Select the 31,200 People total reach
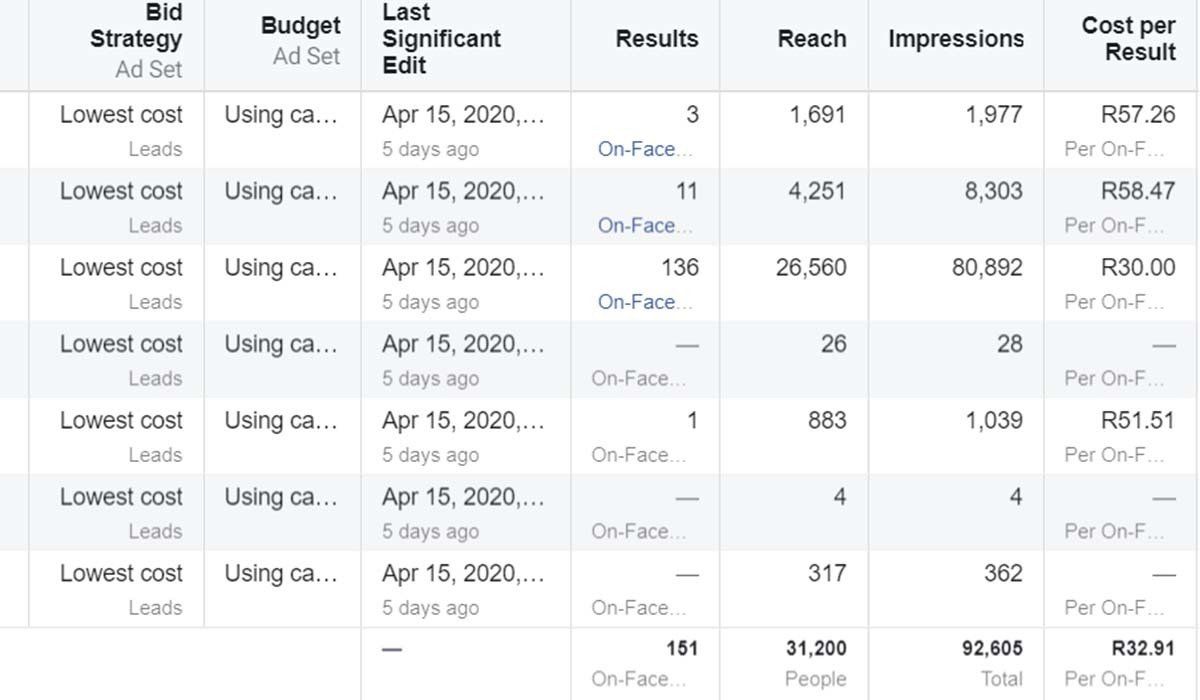The width and height of the screenshot is (1200, 700). pos(815,649)
